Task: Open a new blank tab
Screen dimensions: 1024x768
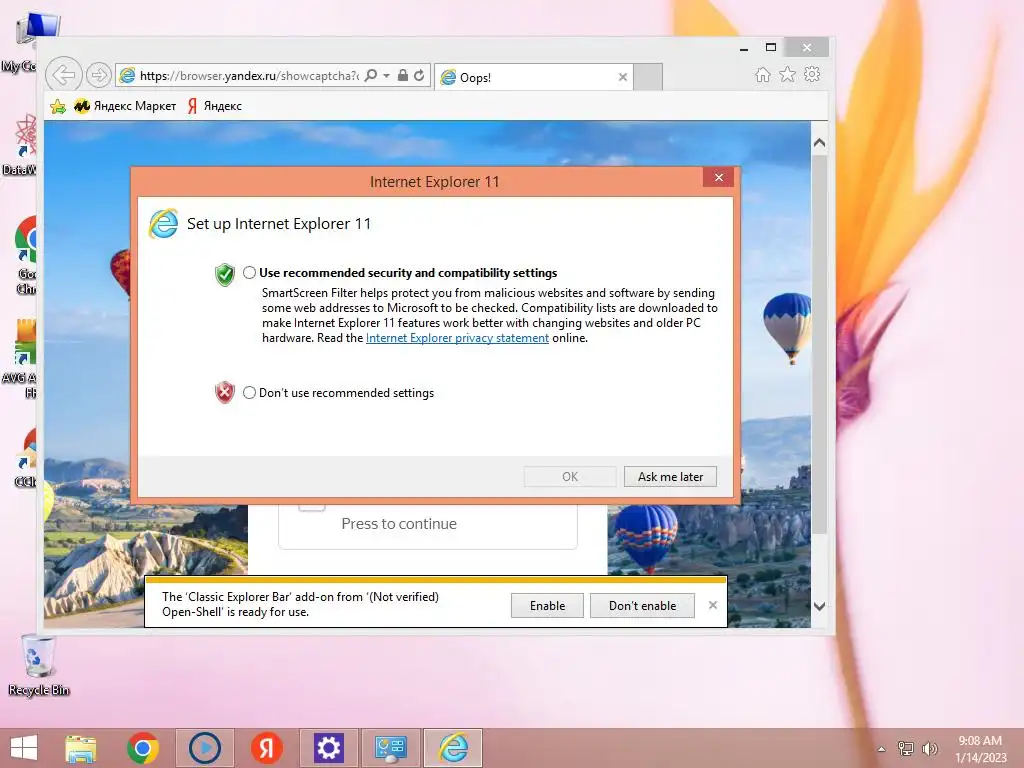Action: click(648, 77)
